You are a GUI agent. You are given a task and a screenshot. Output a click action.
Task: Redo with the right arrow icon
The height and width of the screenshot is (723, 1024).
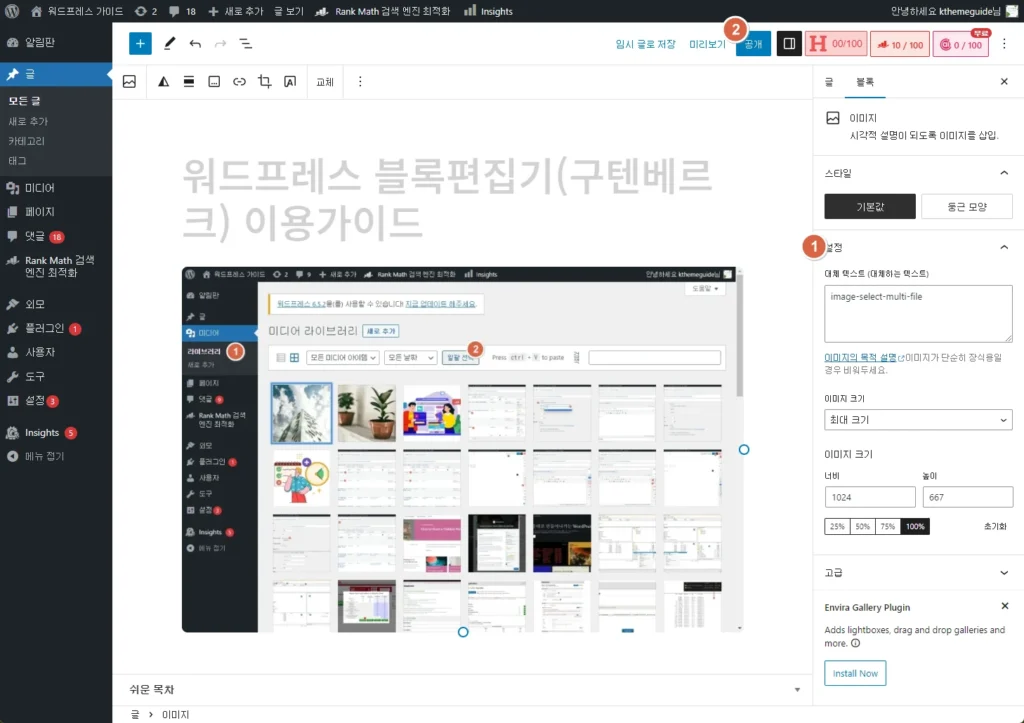tap(220, 44)
